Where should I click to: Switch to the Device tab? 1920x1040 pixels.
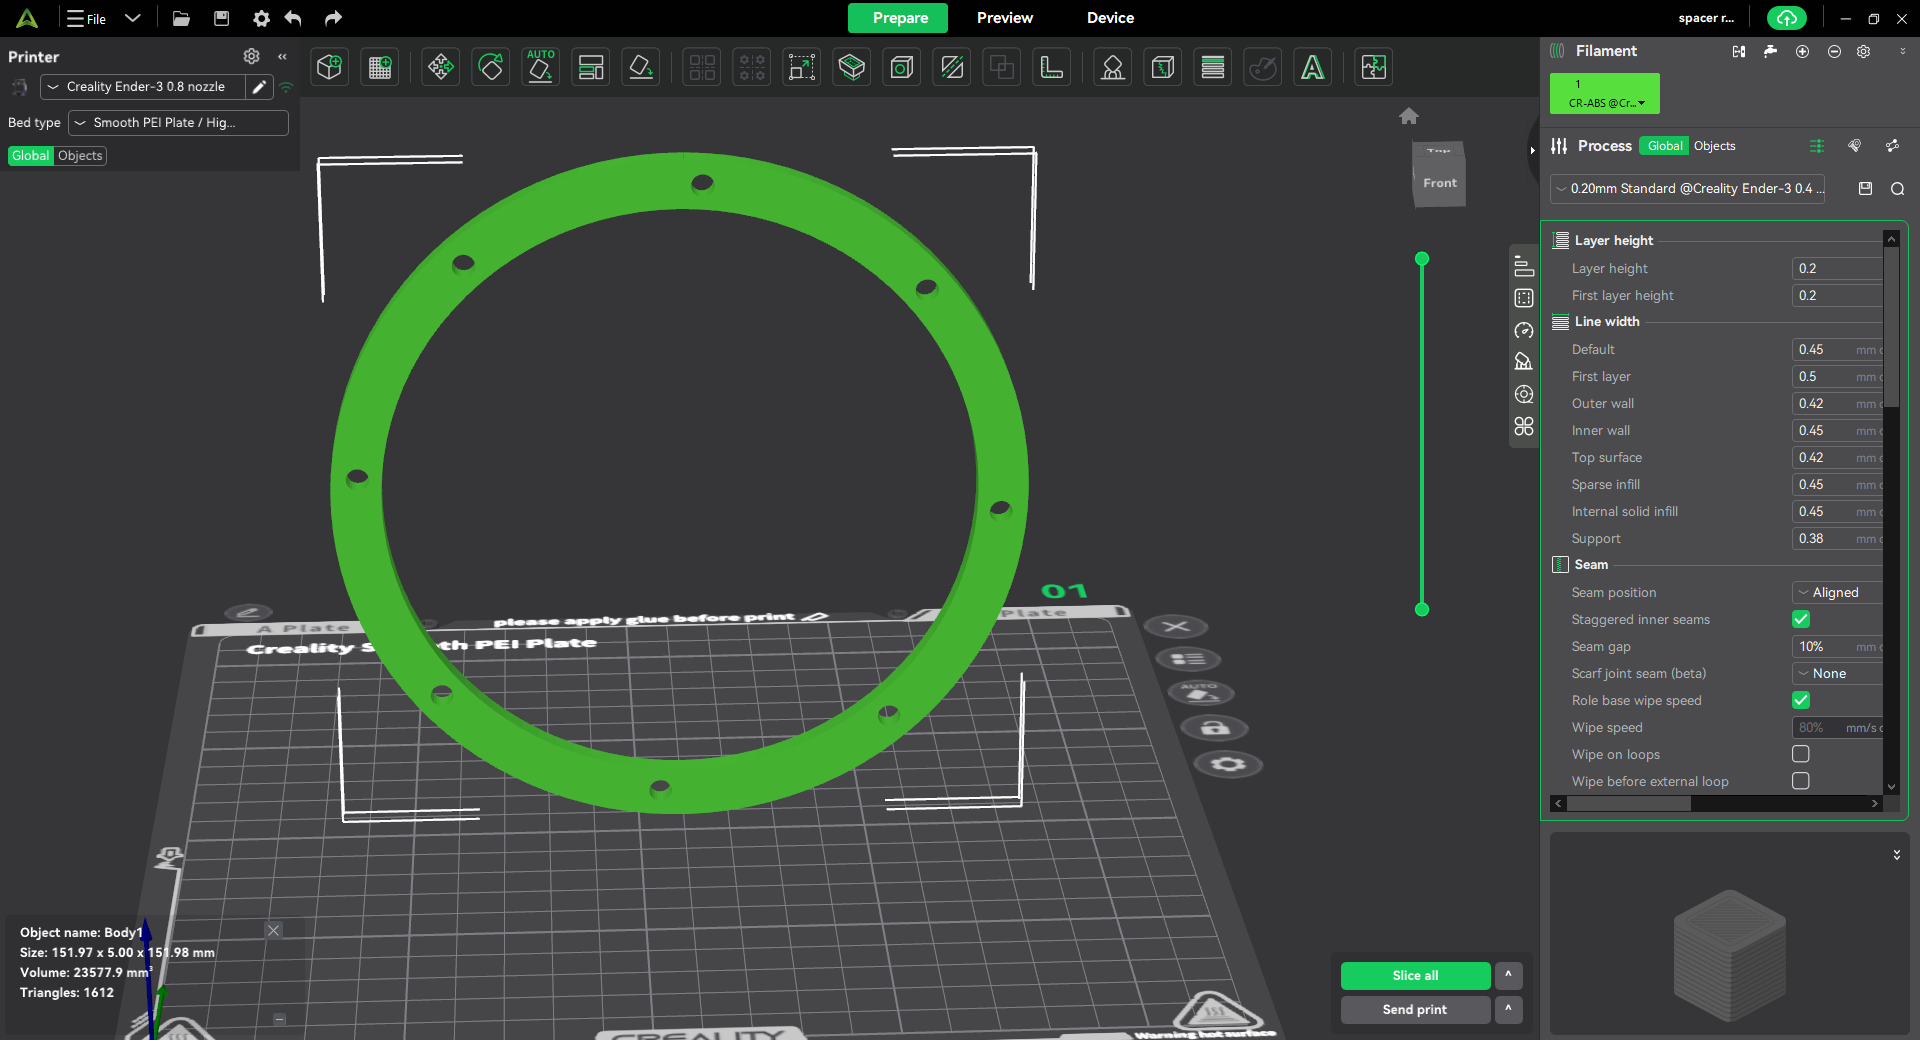pyautogui.click(x=1110, y=18)
